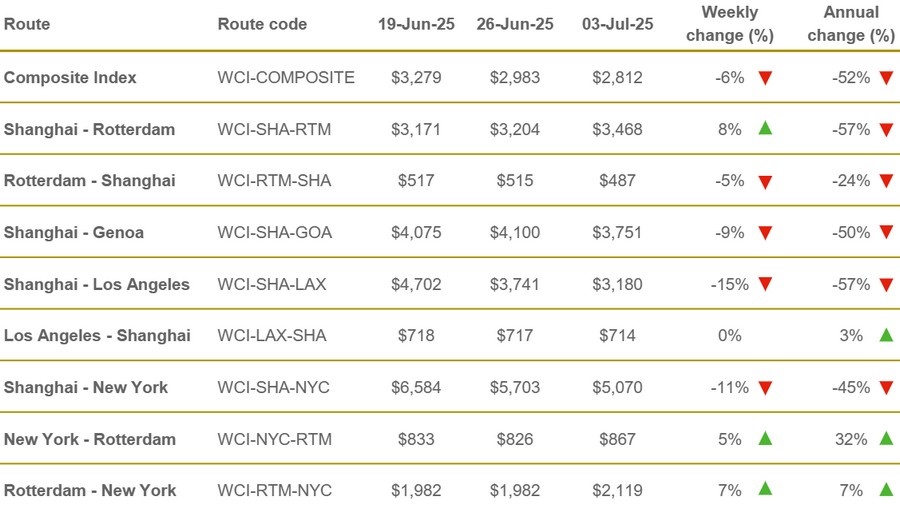900x505 pixels.
Task: Click the Weekly change (%) header
Action: tap(730, 24)
